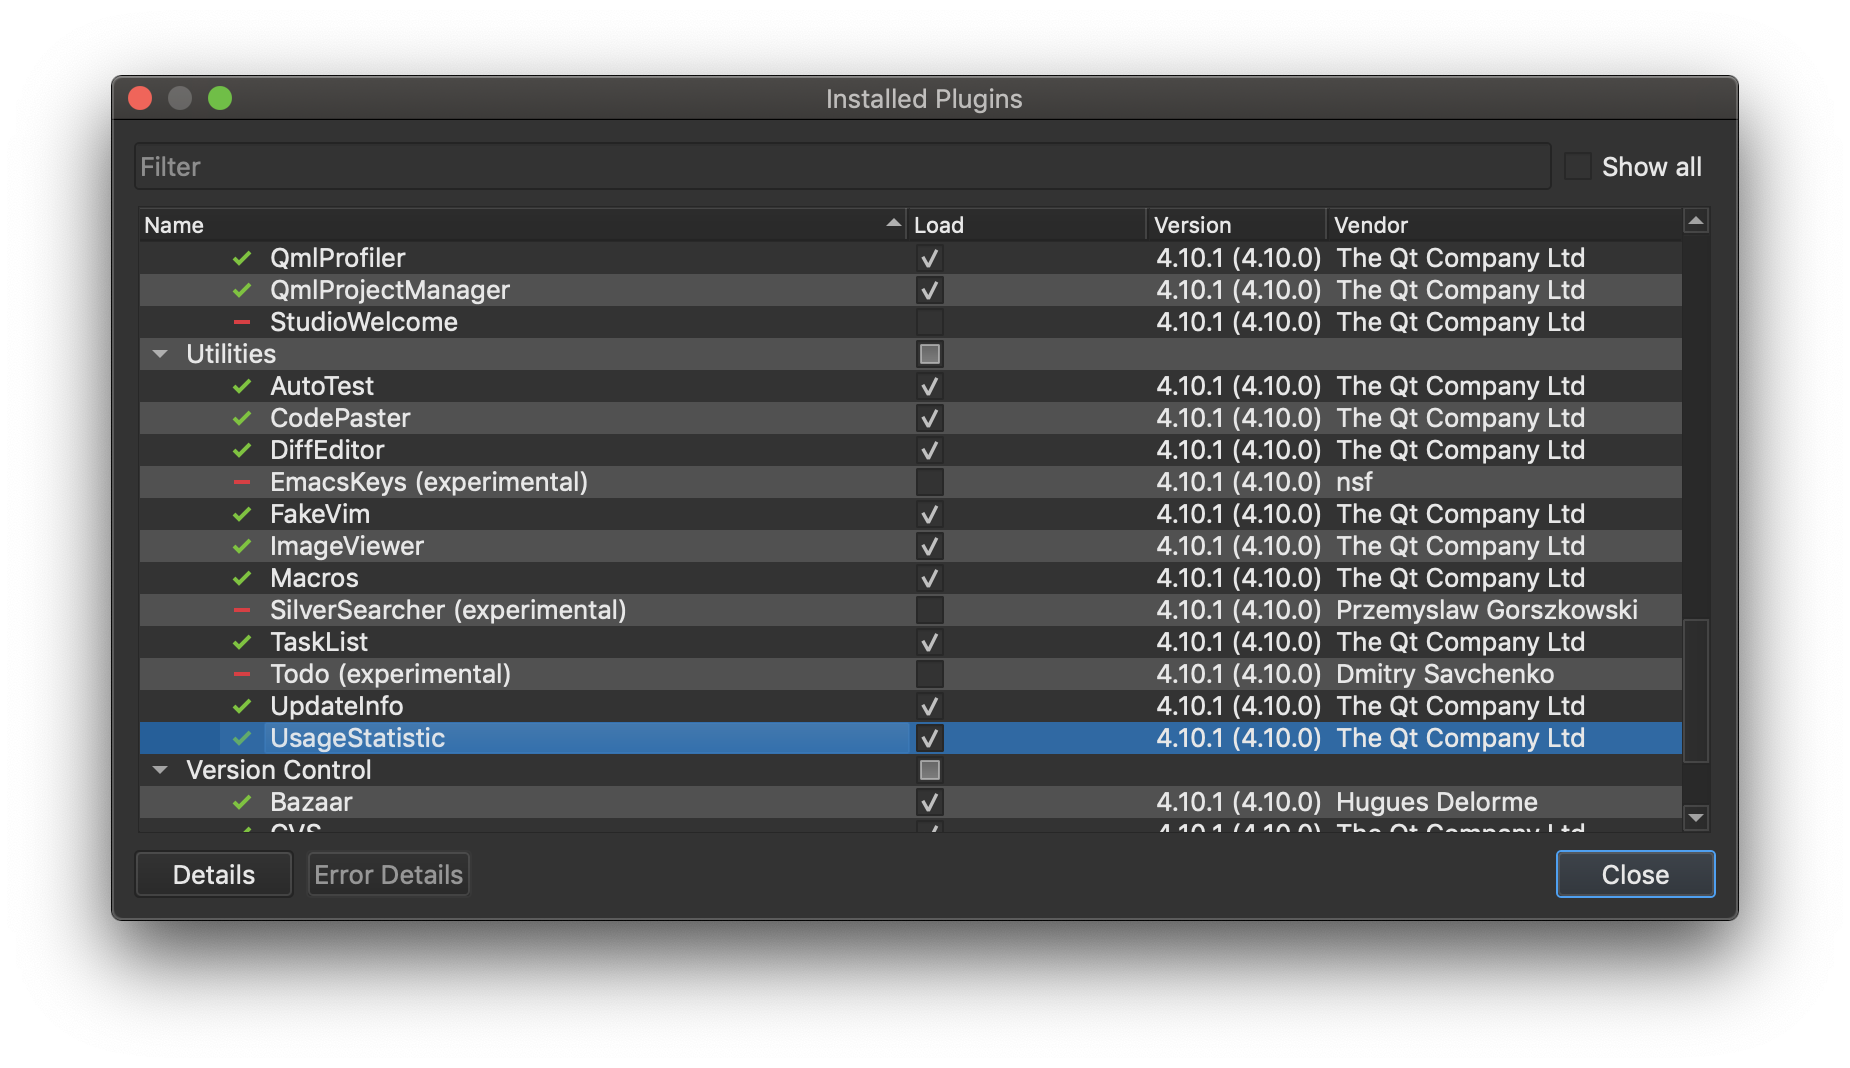Click the green checkmark icon beside TaskList
The height and width of the screenshot is (1068, 1850).
click(x=242, y=642)
